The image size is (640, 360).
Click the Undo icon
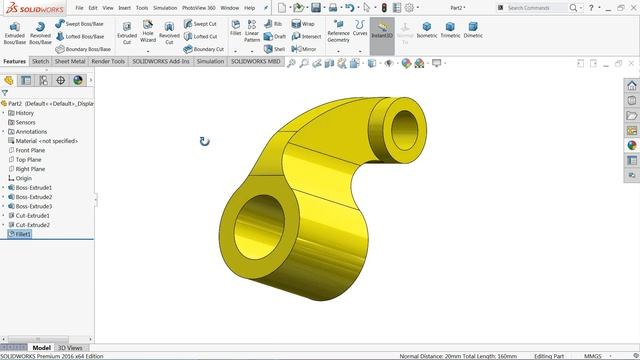pyautogui.click(x=349, y=7)
